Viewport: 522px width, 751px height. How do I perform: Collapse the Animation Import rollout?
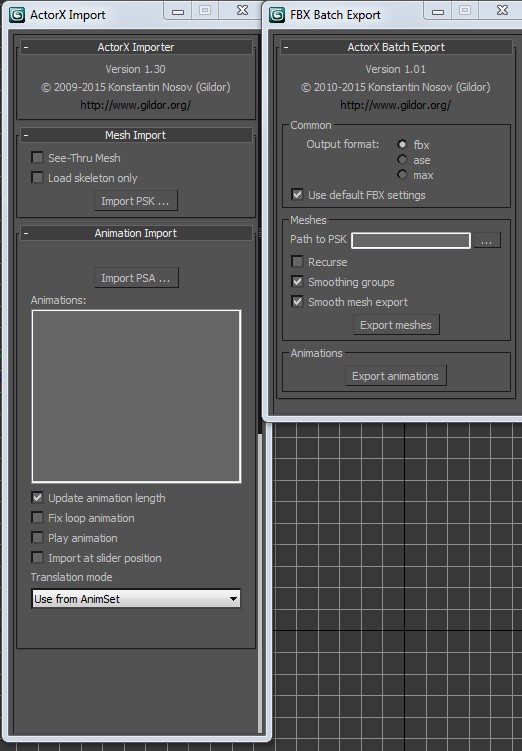[x=136, y=233]
